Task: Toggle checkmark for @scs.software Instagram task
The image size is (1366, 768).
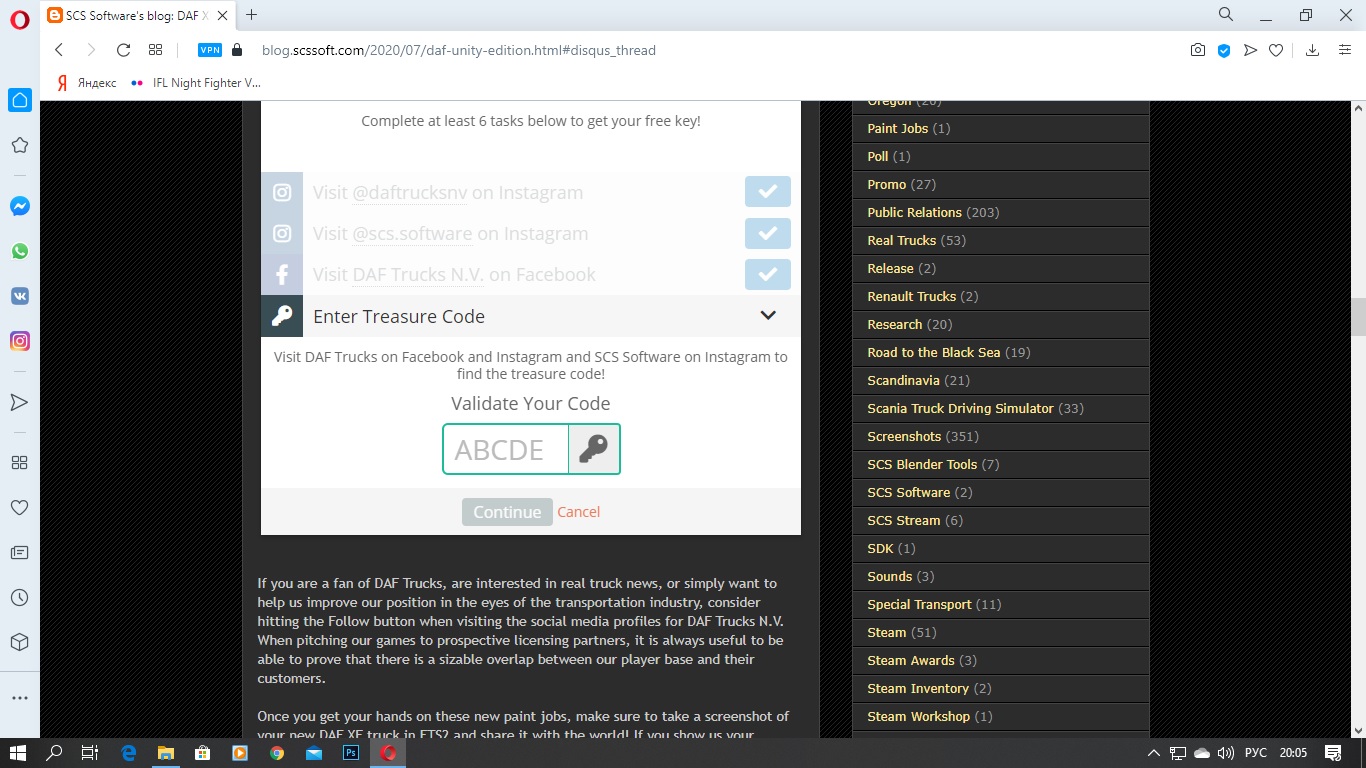Action: [767, 233]
